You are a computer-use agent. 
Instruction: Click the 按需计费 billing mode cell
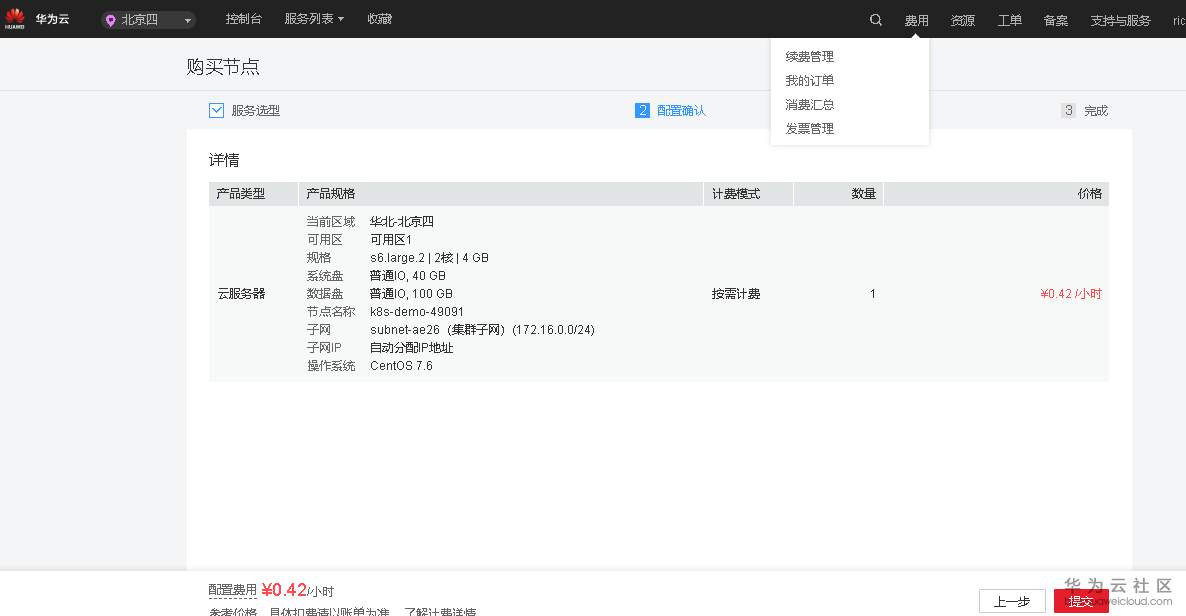point(736,294)
